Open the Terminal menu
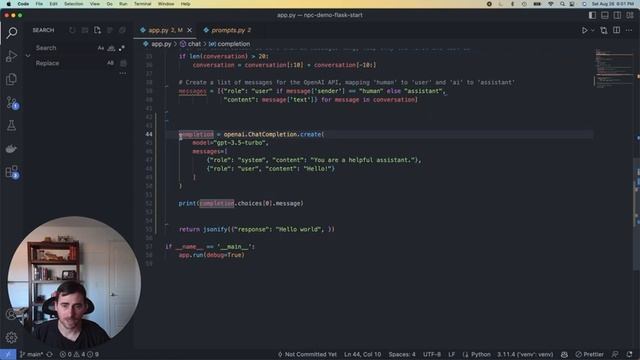The width and height of the screenshot is (640, 360). pyautogui.click(x=142, y=4)
